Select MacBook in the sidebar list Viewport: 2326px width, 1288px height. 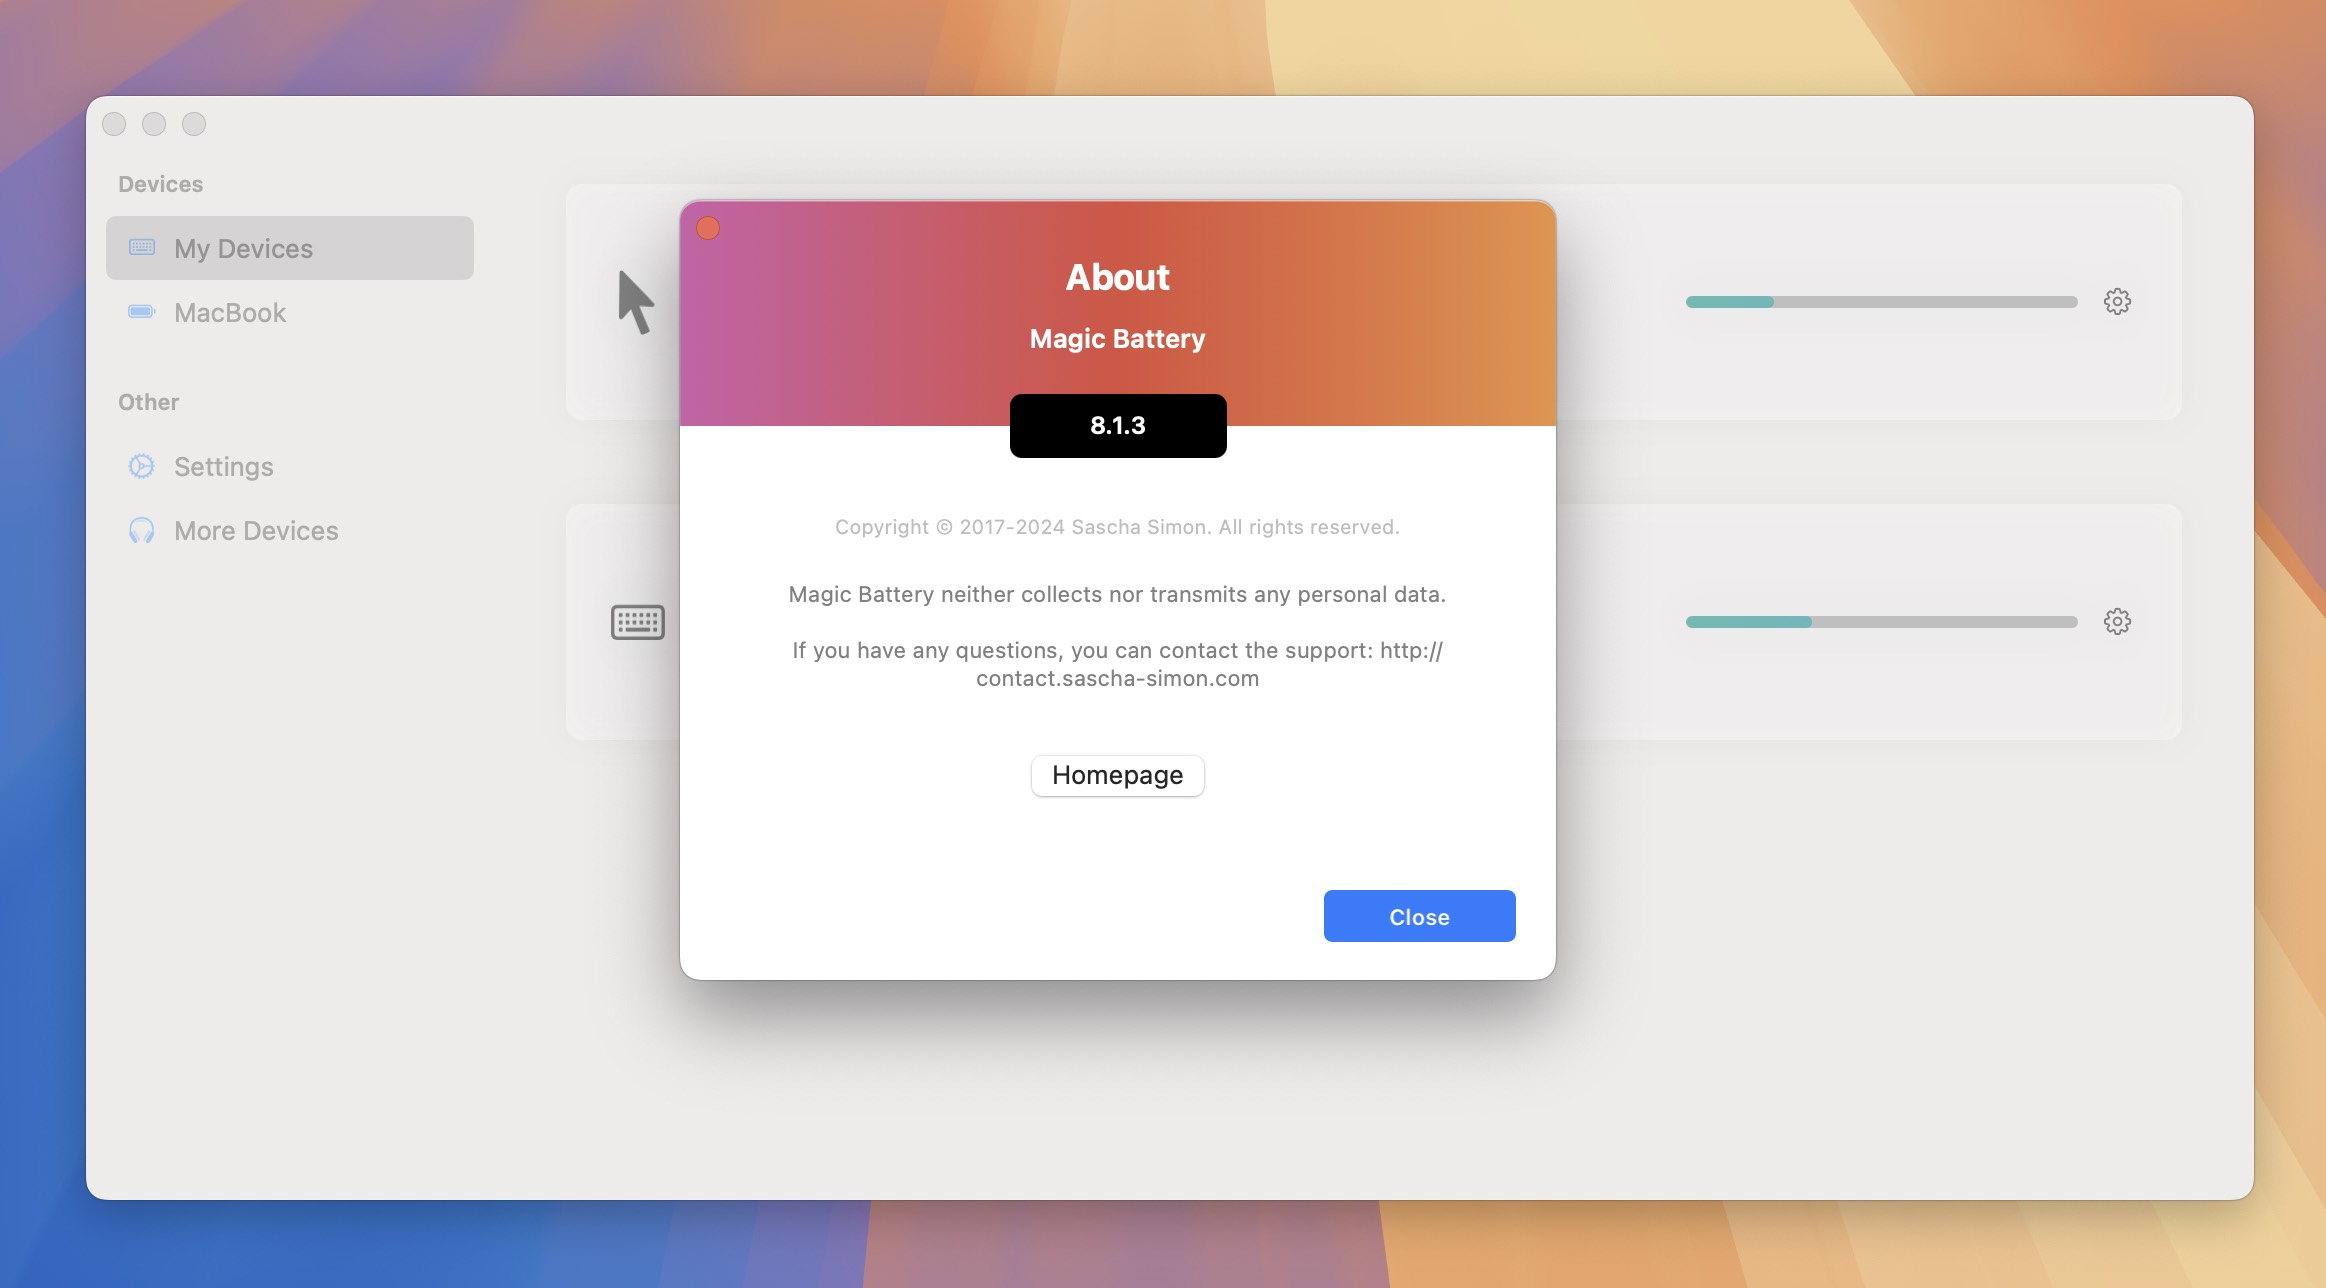[230, 312]
